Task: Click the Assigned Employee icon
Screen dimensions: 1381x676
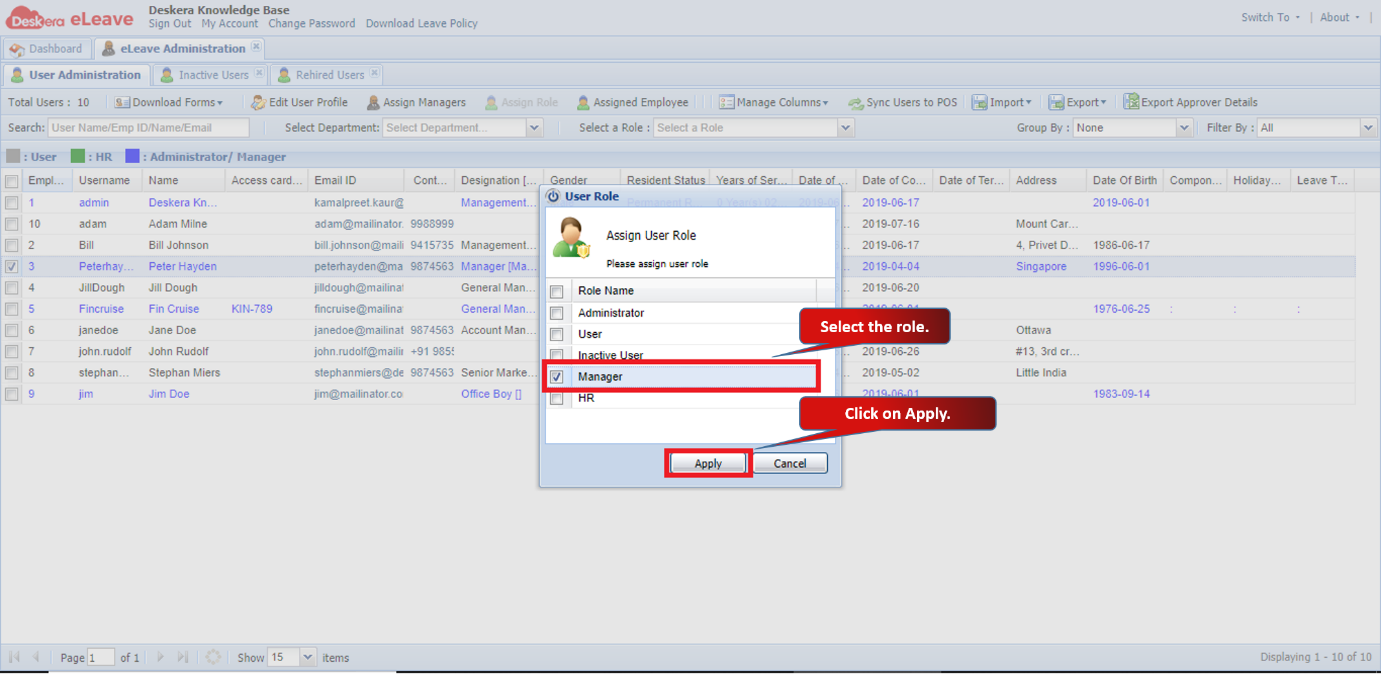Action: point(583,102)
